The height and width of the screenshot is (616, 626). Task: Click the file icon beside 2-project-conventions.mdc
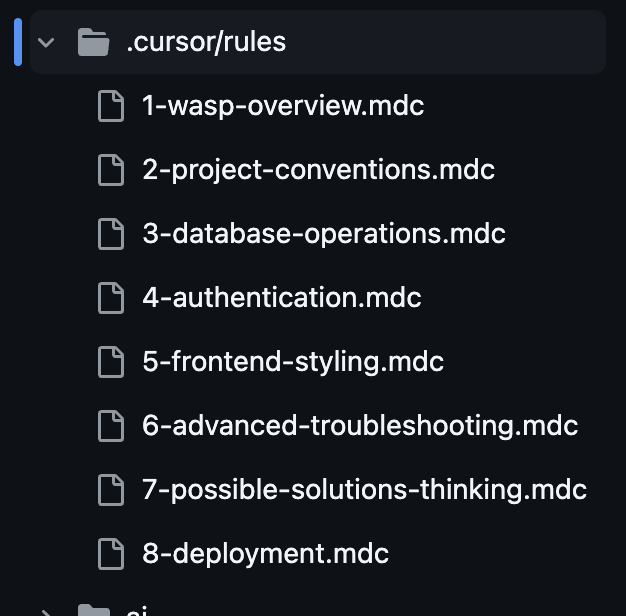click(111, 170)
